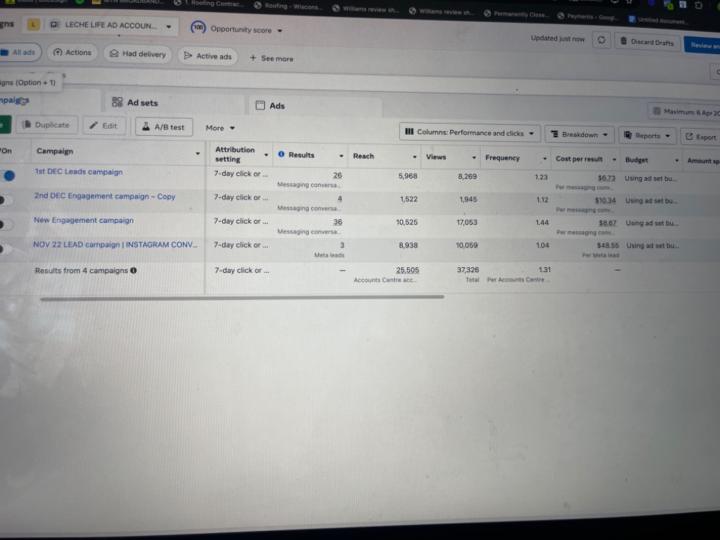Click the Views column header
This screenshot has height=540, width=720.
(436, 157)
